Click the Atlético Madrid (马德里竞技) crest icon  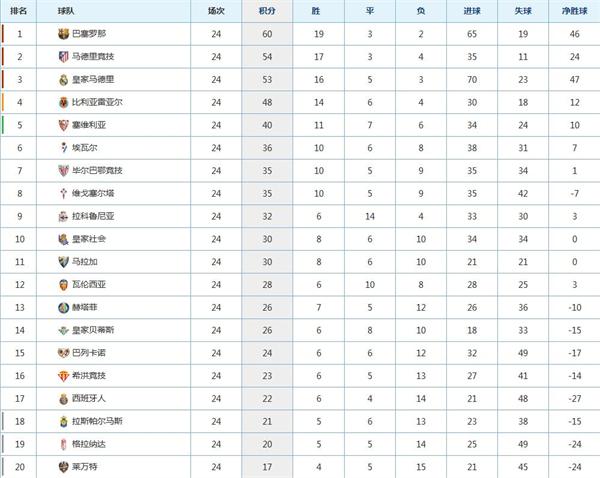[64, 56]
